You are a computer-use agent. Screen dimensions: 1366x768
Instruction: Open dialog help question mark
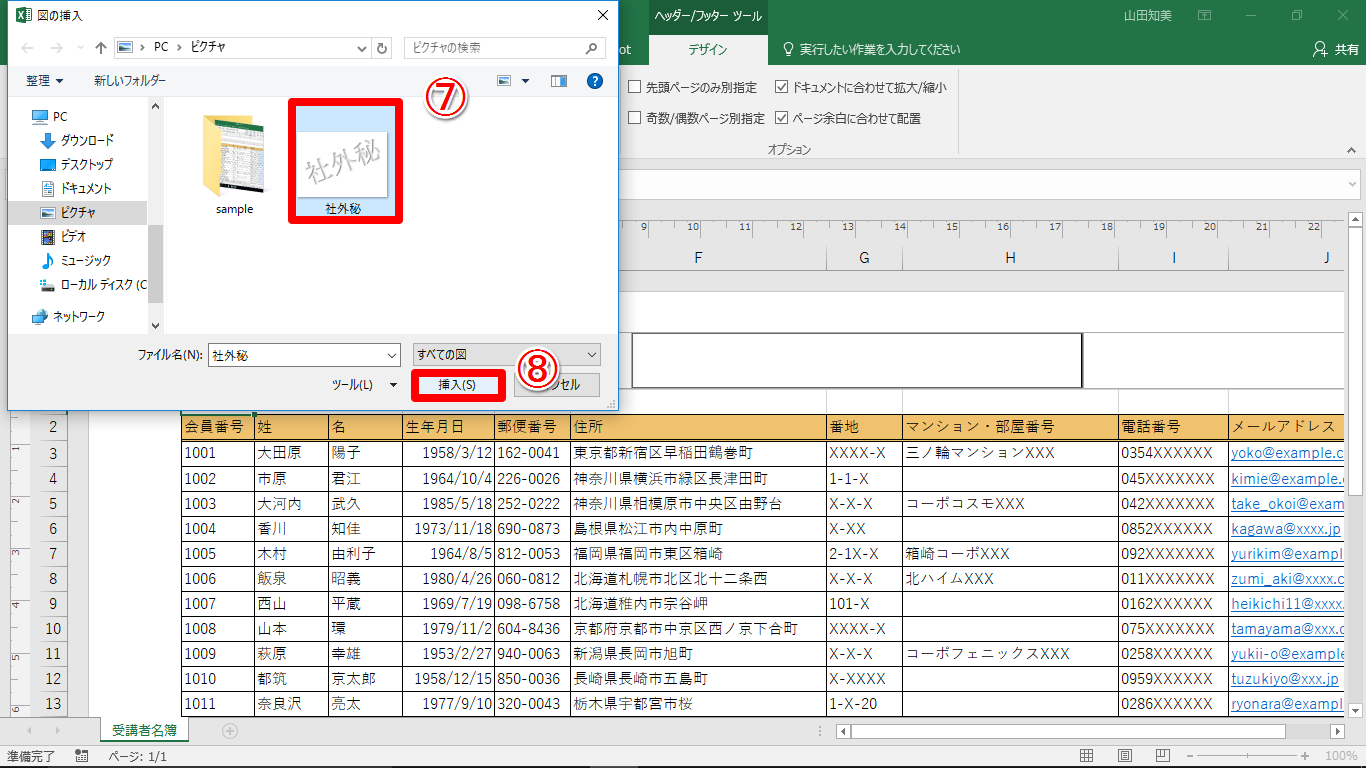pos(595,81)
